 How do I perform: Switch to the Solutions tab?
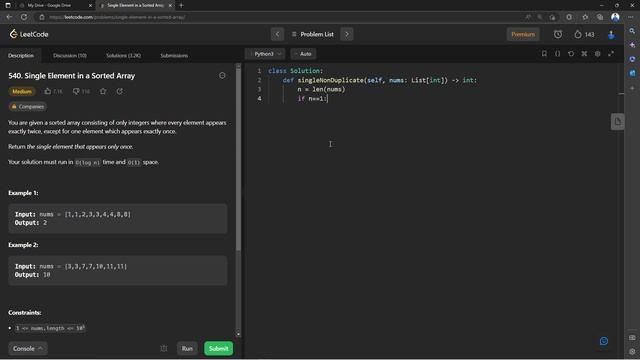click(124, 56)
